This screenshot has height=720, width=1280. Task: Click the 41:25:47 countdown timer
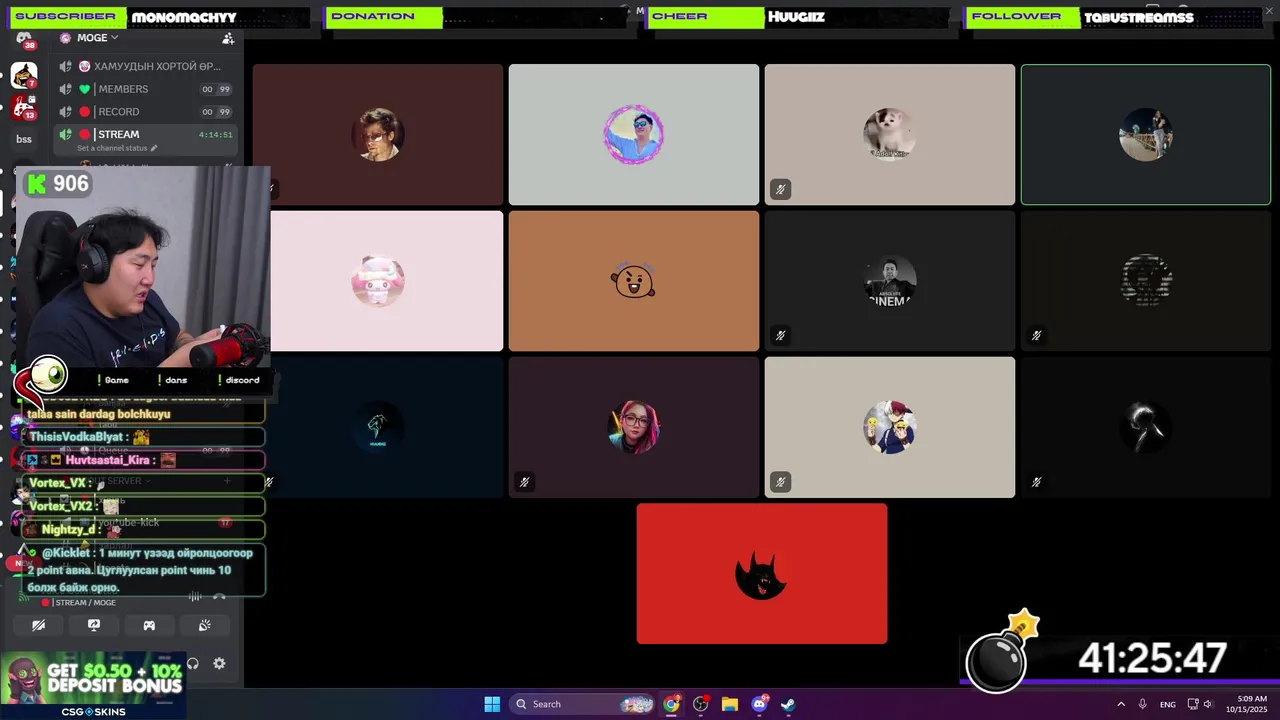point(1152,659)
